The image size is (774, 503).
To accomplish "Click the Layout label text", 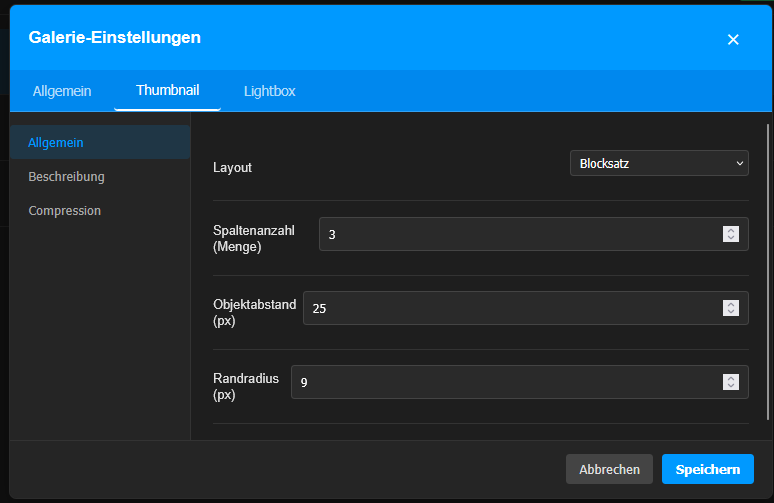I will click(x=232, y=167).
